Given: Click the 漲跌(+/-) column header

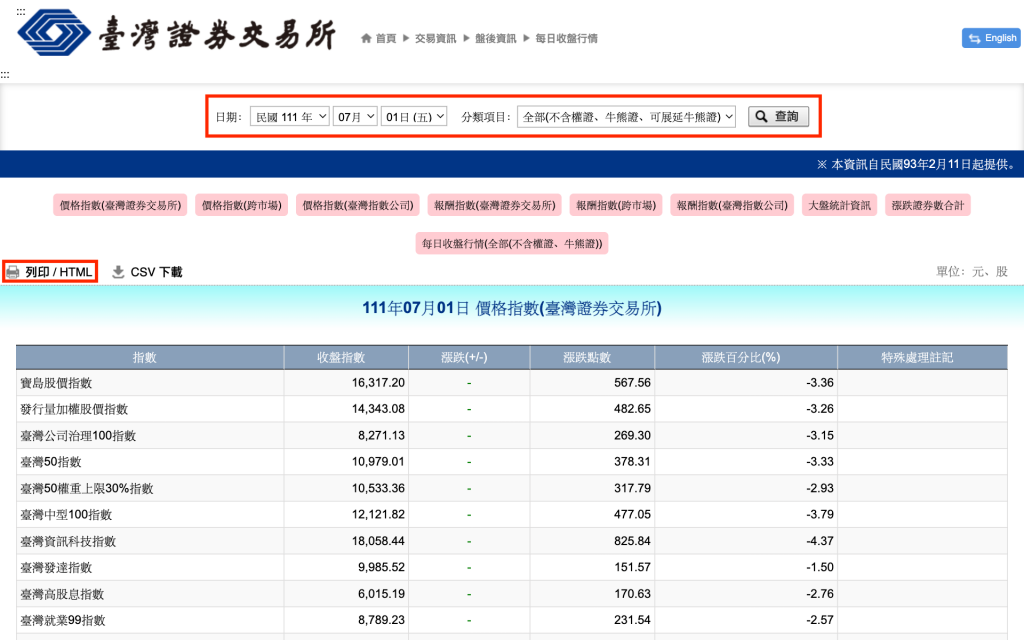Looking at the screenshot, I should coord(469,357).
